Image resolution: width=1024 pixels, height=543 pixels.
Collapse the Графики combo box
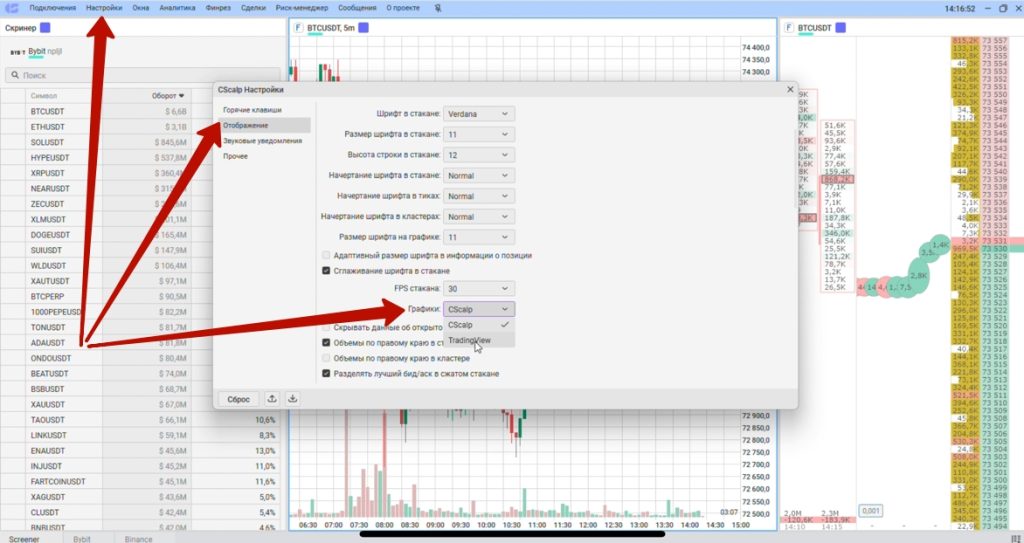(x=479, y=309)
